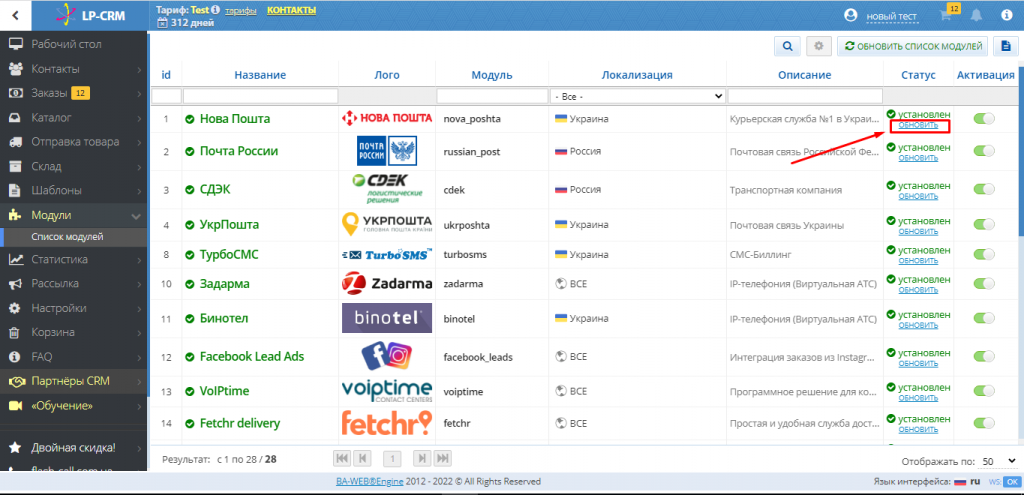Click the Каталог tray icon

pyautogui.click(x=16, y=118)
